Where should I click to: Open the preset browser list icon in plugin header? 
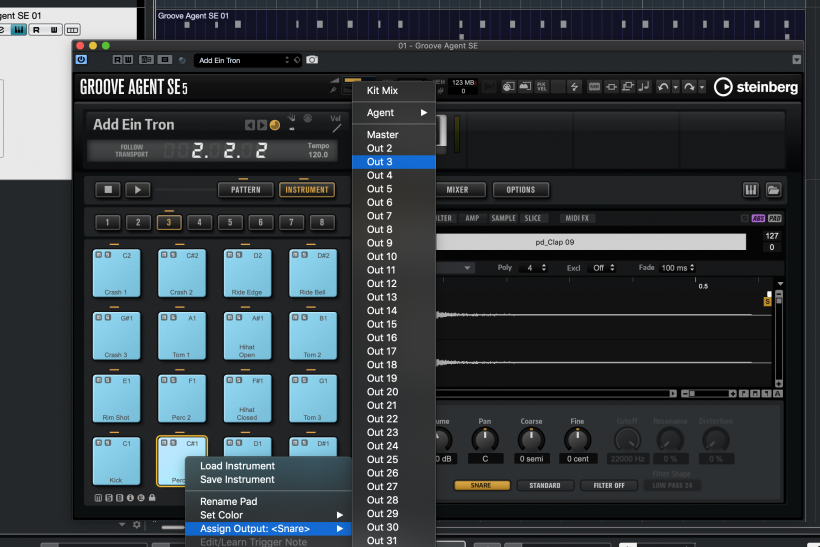coord(165,60)
